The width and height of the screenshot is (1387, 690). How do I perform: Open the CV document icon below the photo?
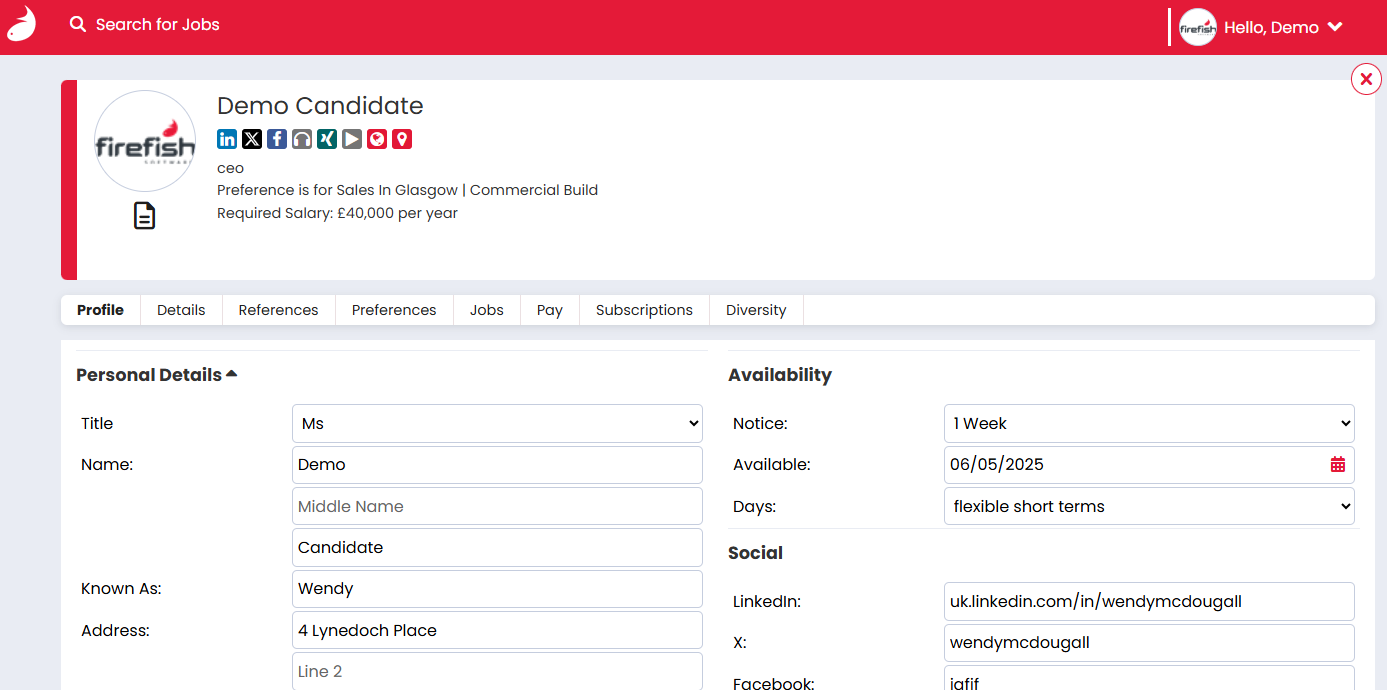point(145,215)
